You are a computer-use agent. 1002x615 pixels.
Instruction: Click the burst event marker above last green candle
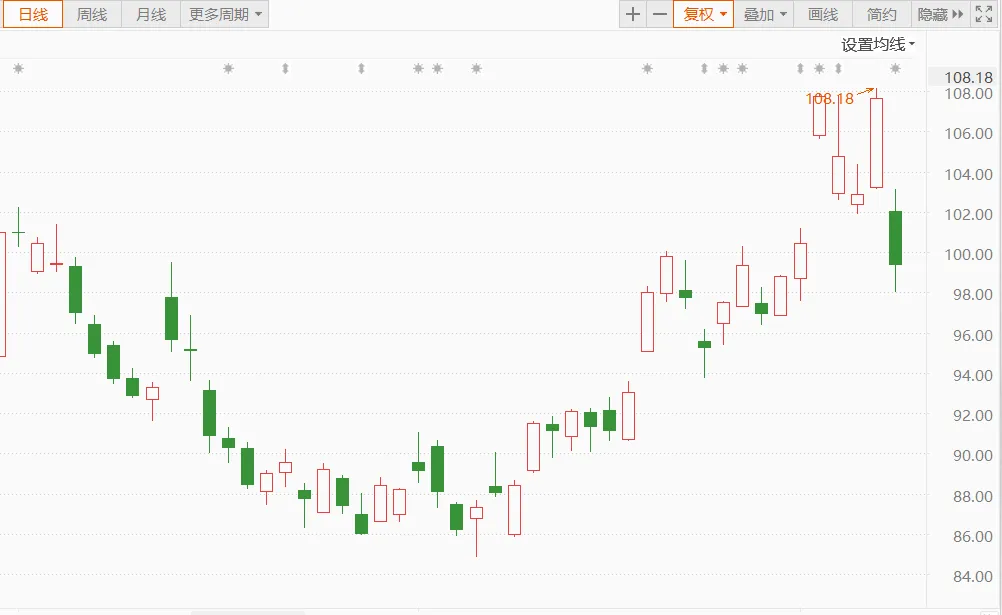895,68
